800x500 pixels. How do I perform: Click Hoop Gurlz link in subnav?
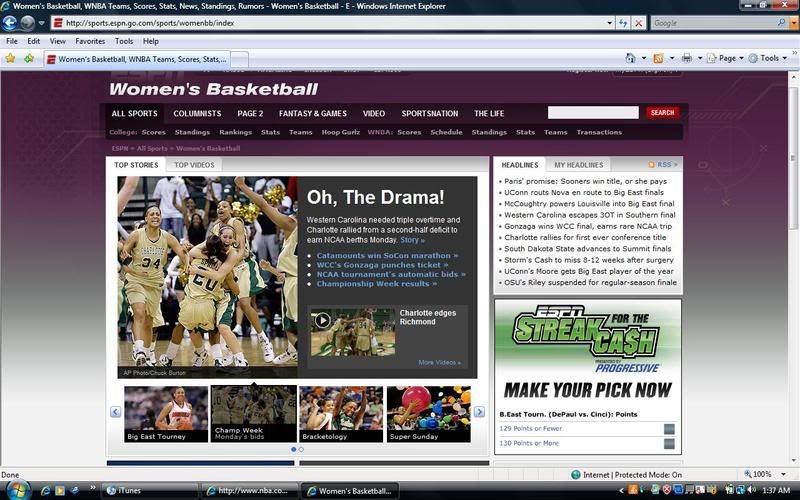click(x=340, y=132)
